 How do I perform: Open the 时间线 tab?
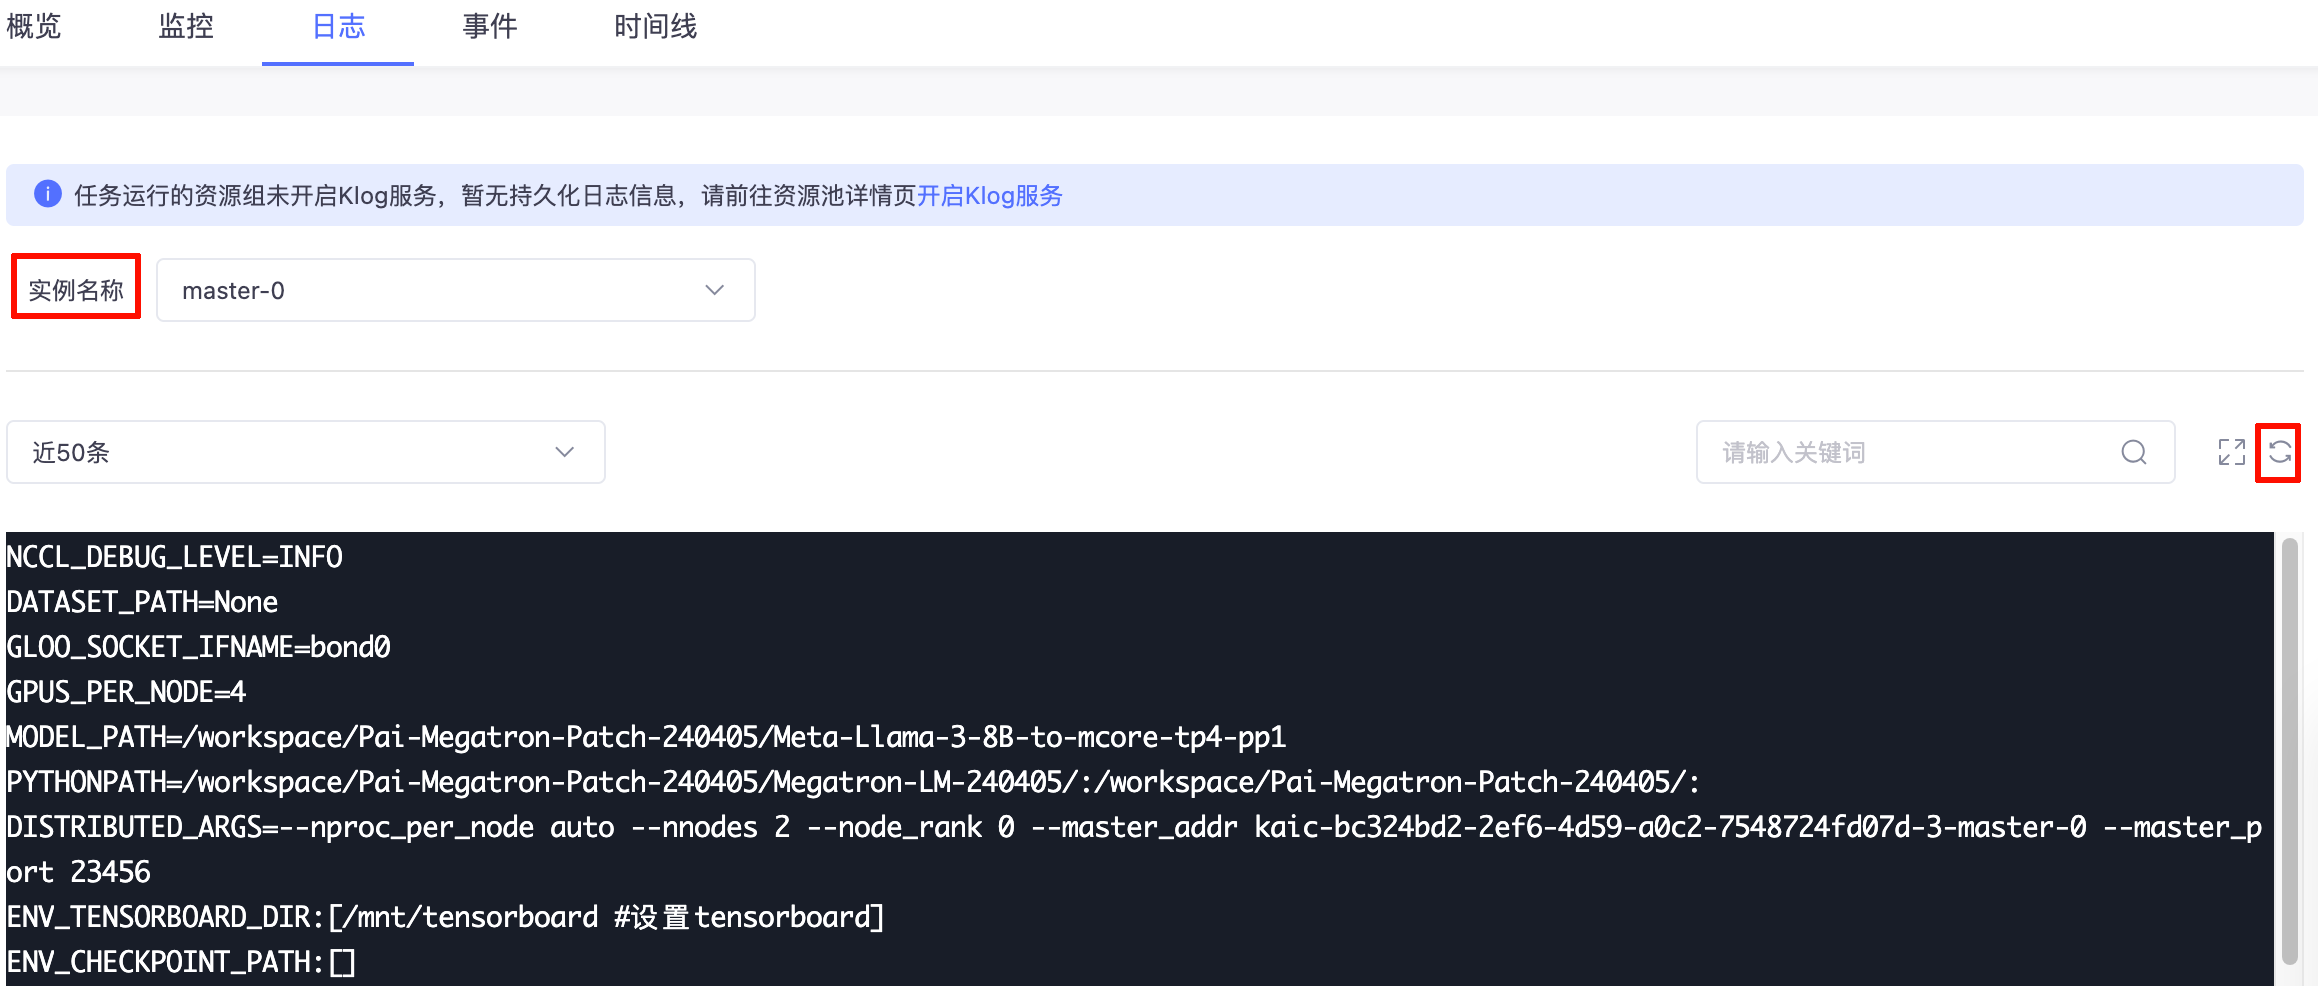(655, 27)
